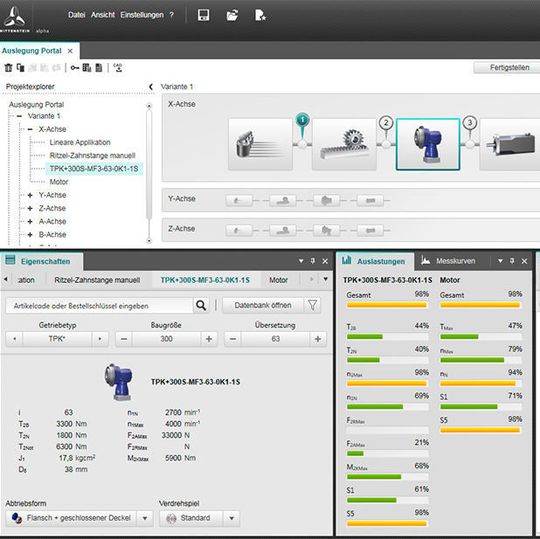The height and width of the screenshot is (539, 540).
Task: Decrease Baugröße with minus button
Action: [124, 339]
